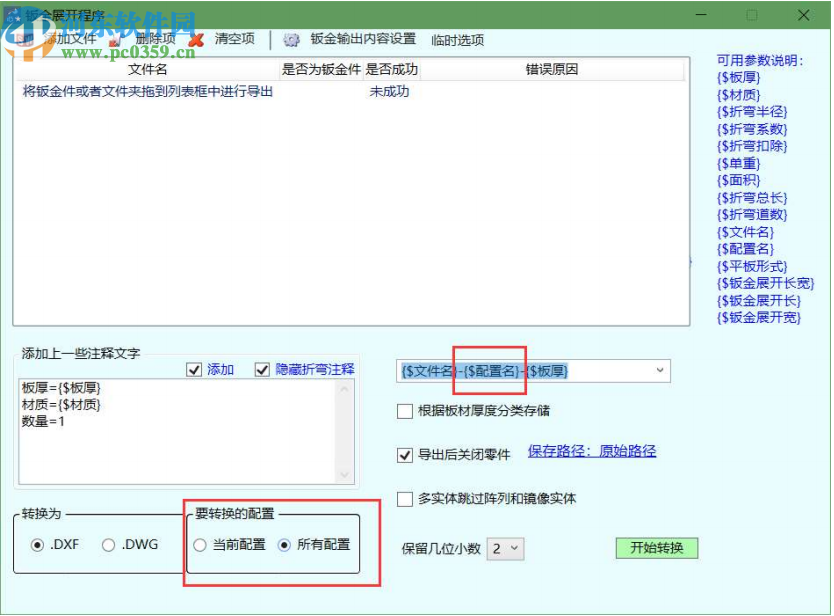Click the gear icon for 钣金输出内容设置
This screenshot has width=834, height=616.
291,40
